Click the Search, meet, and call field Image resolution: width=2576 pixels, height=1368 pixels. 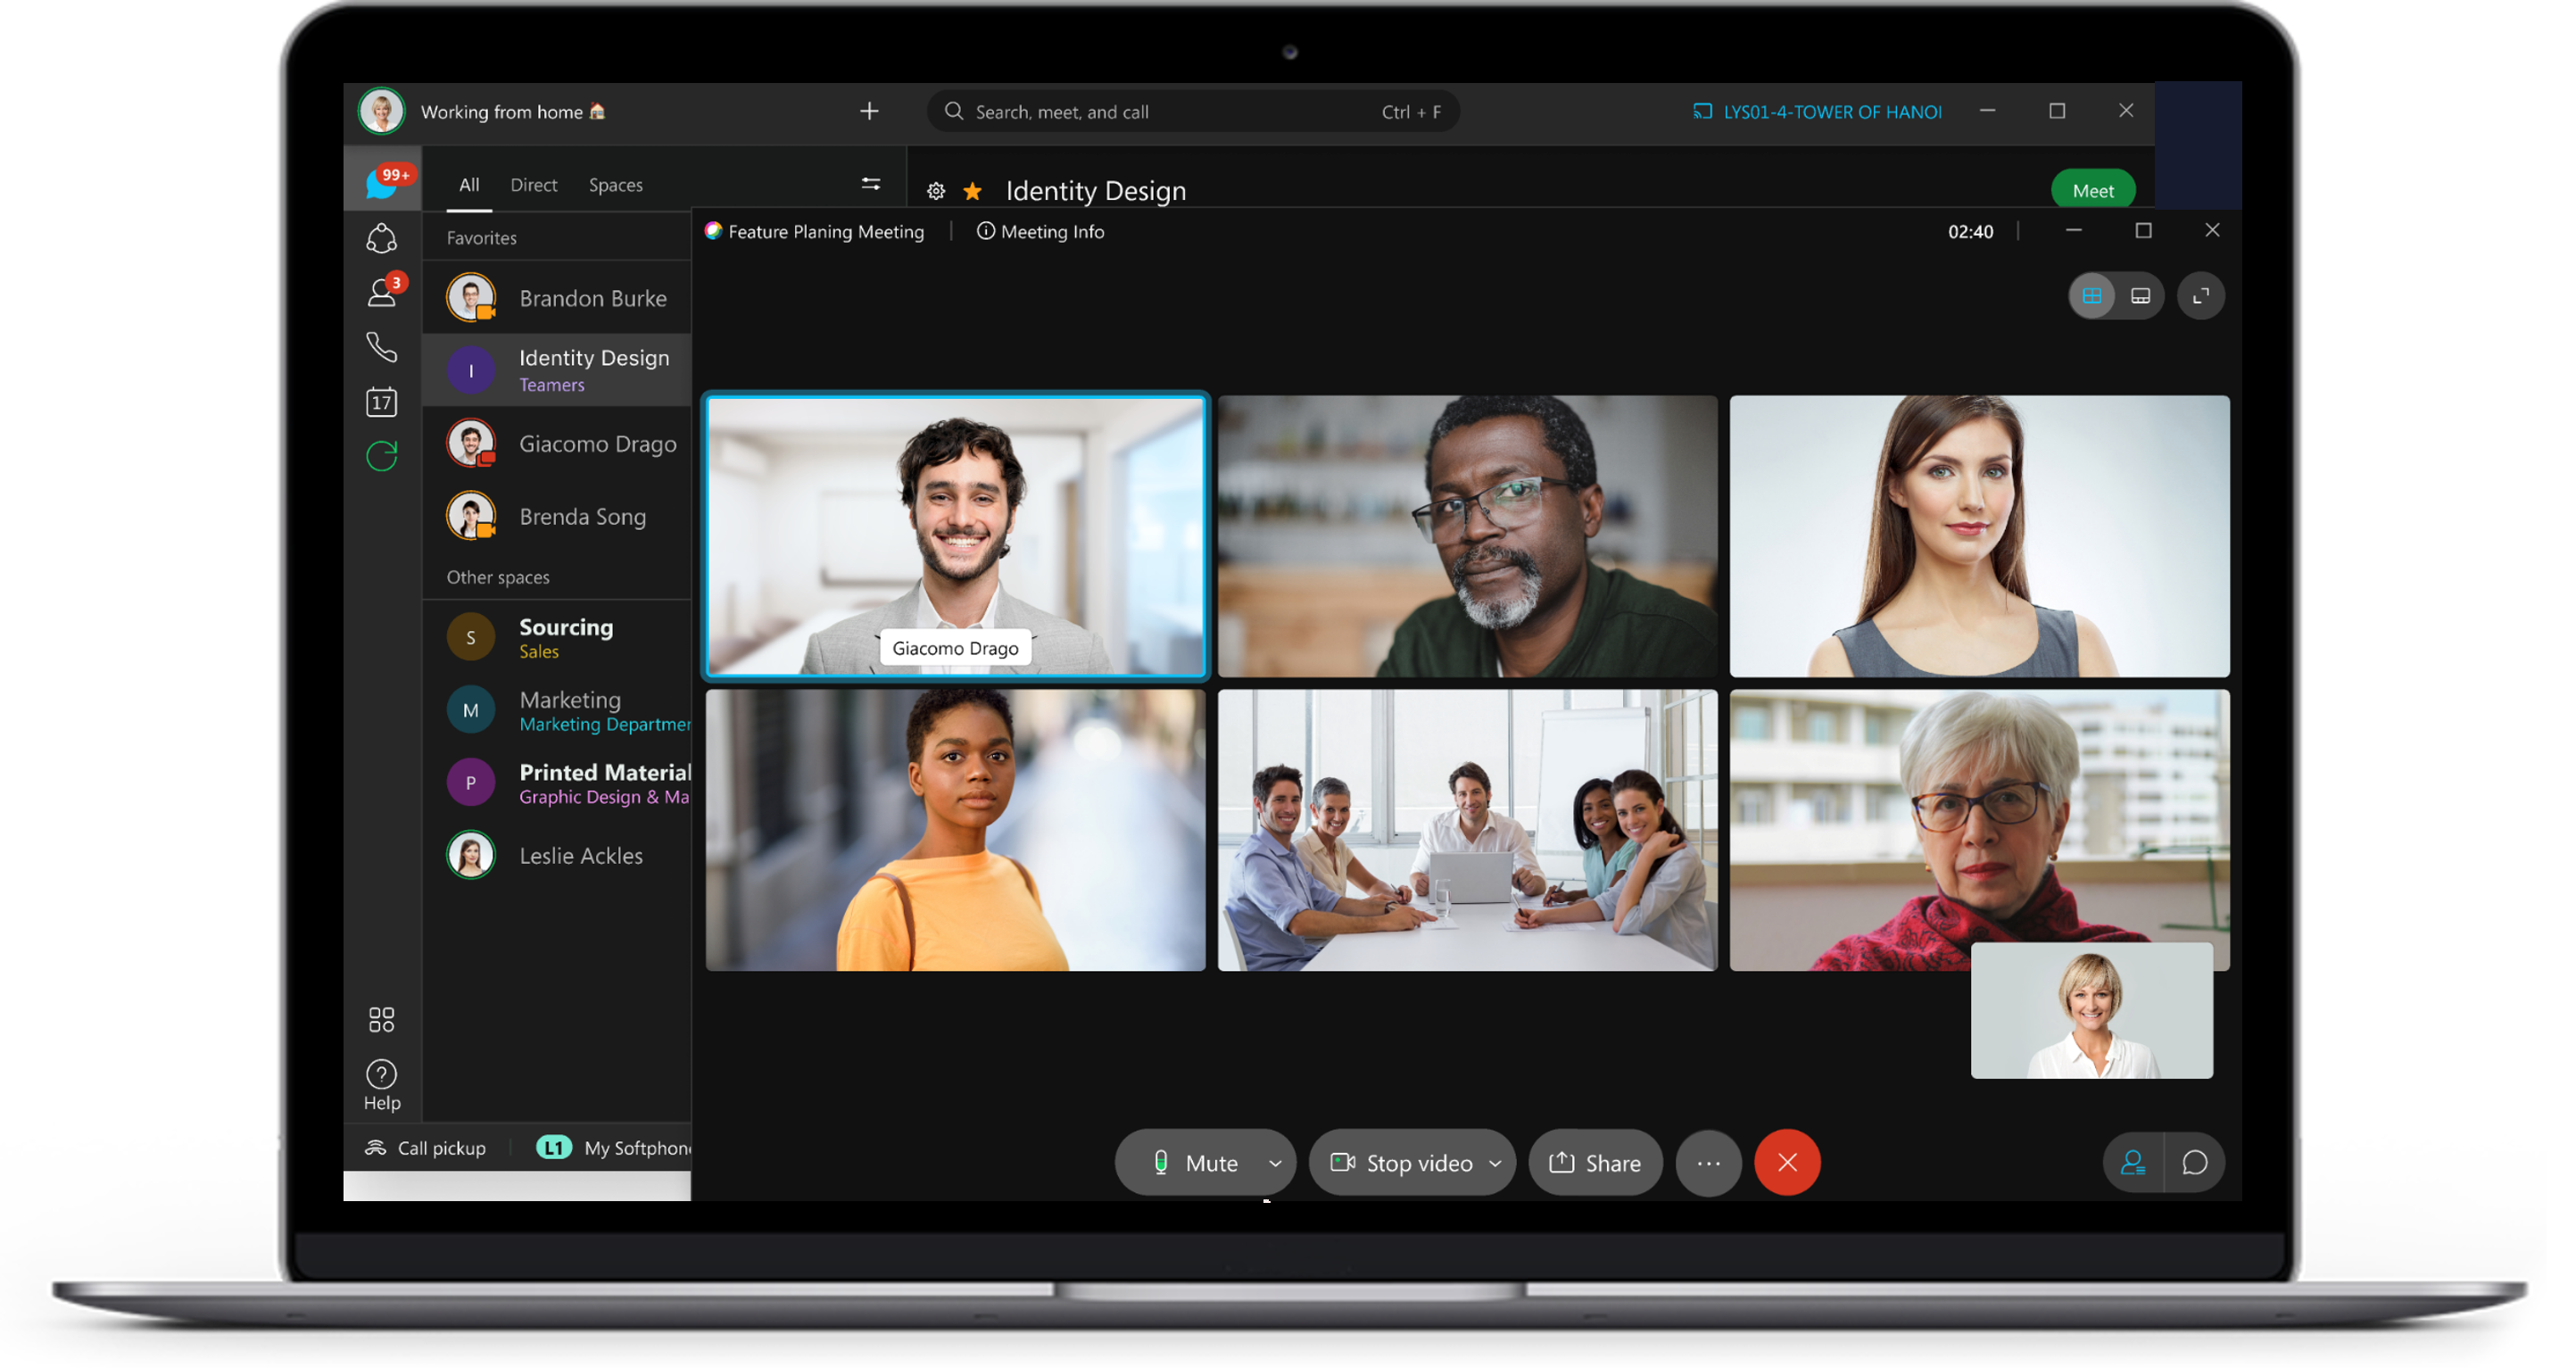tap(1190, 111)
